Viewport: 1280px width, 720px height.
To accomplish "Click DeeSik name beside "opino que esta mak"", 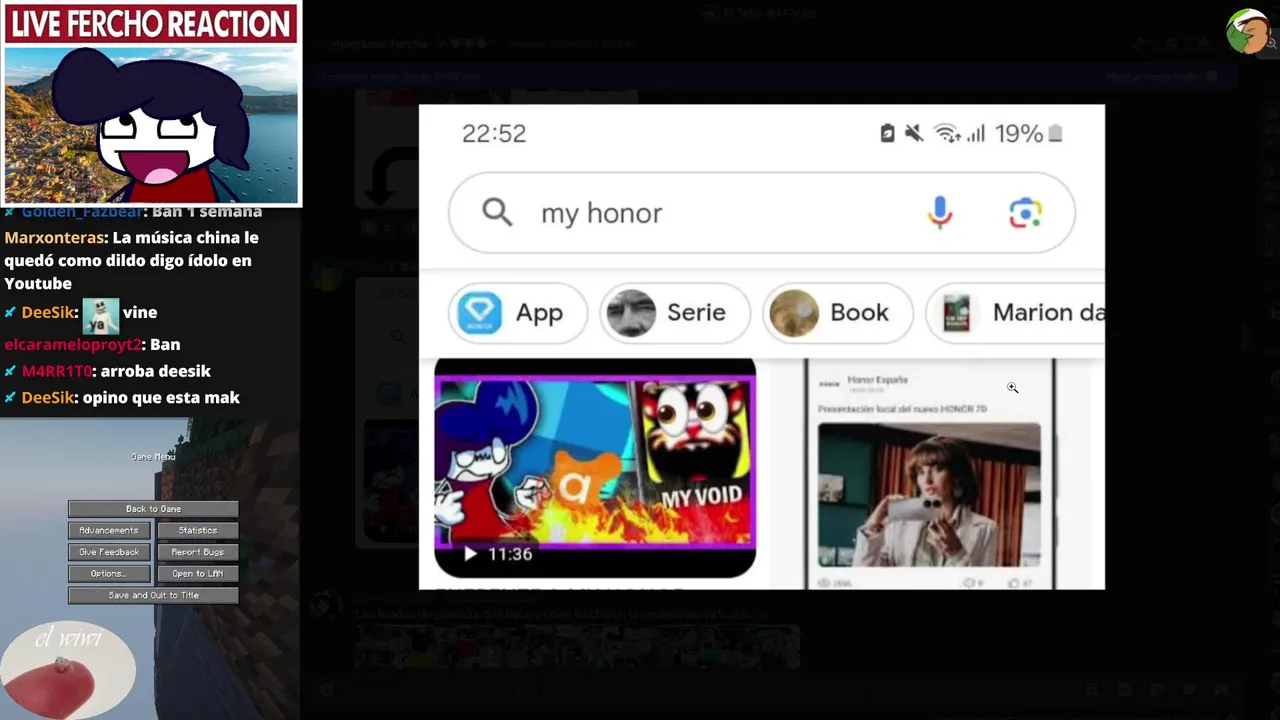I will pos(48,398).
